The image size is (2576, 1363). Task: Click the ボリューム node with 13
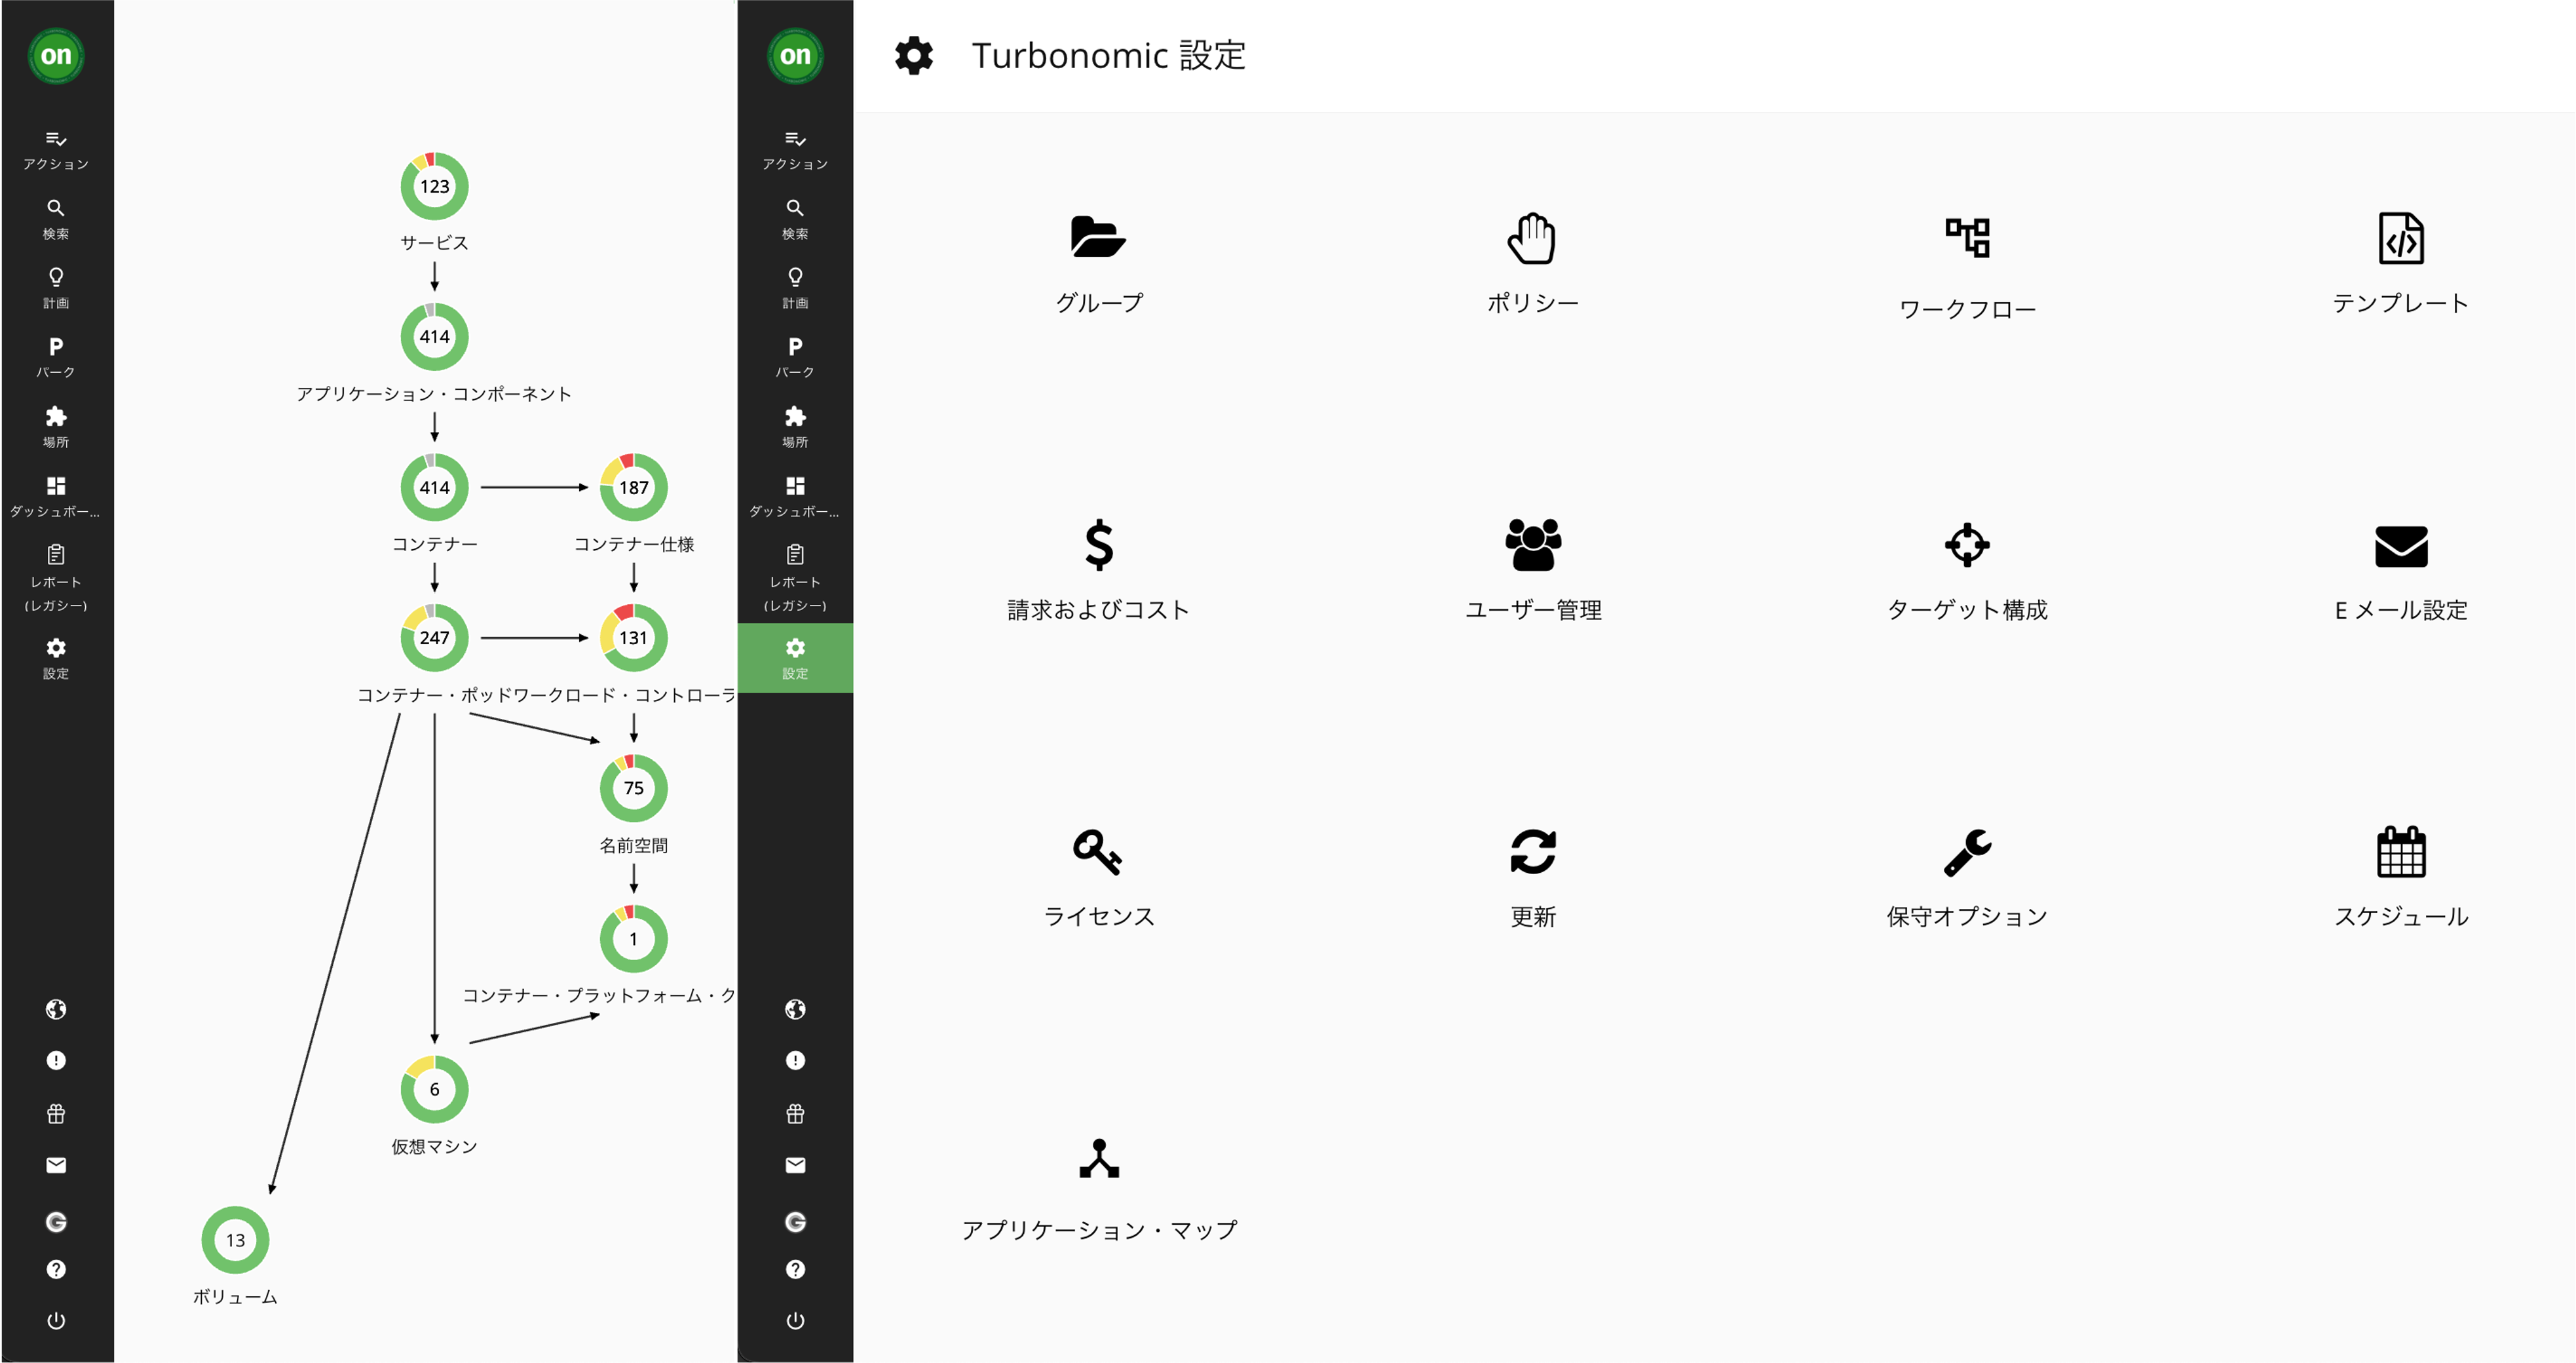point(235,1240)
